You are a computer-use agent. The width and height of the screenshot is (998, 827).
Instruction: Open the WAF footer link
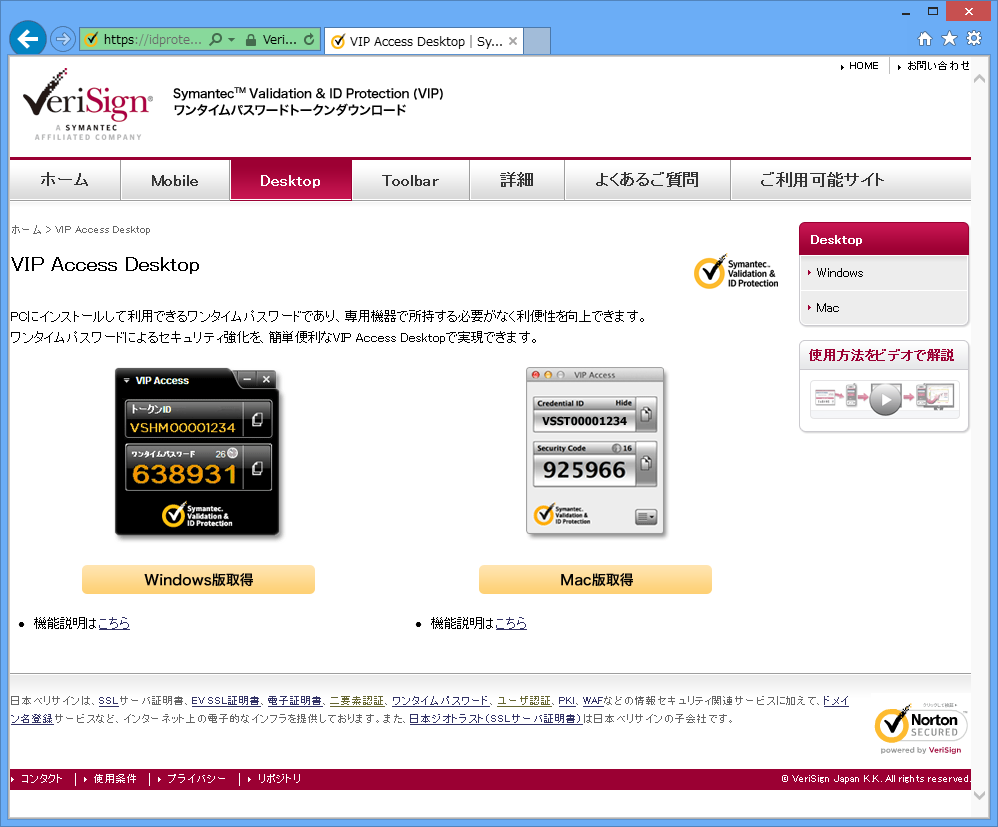(x=593, y=701)
